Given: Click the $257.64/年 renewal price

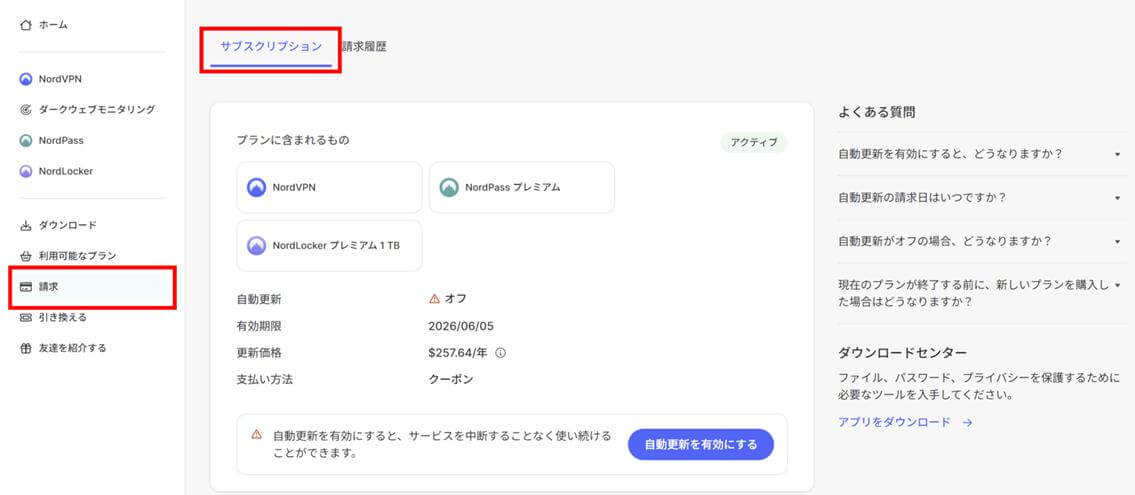Looking at the screenshot, I should coord(459,353).
